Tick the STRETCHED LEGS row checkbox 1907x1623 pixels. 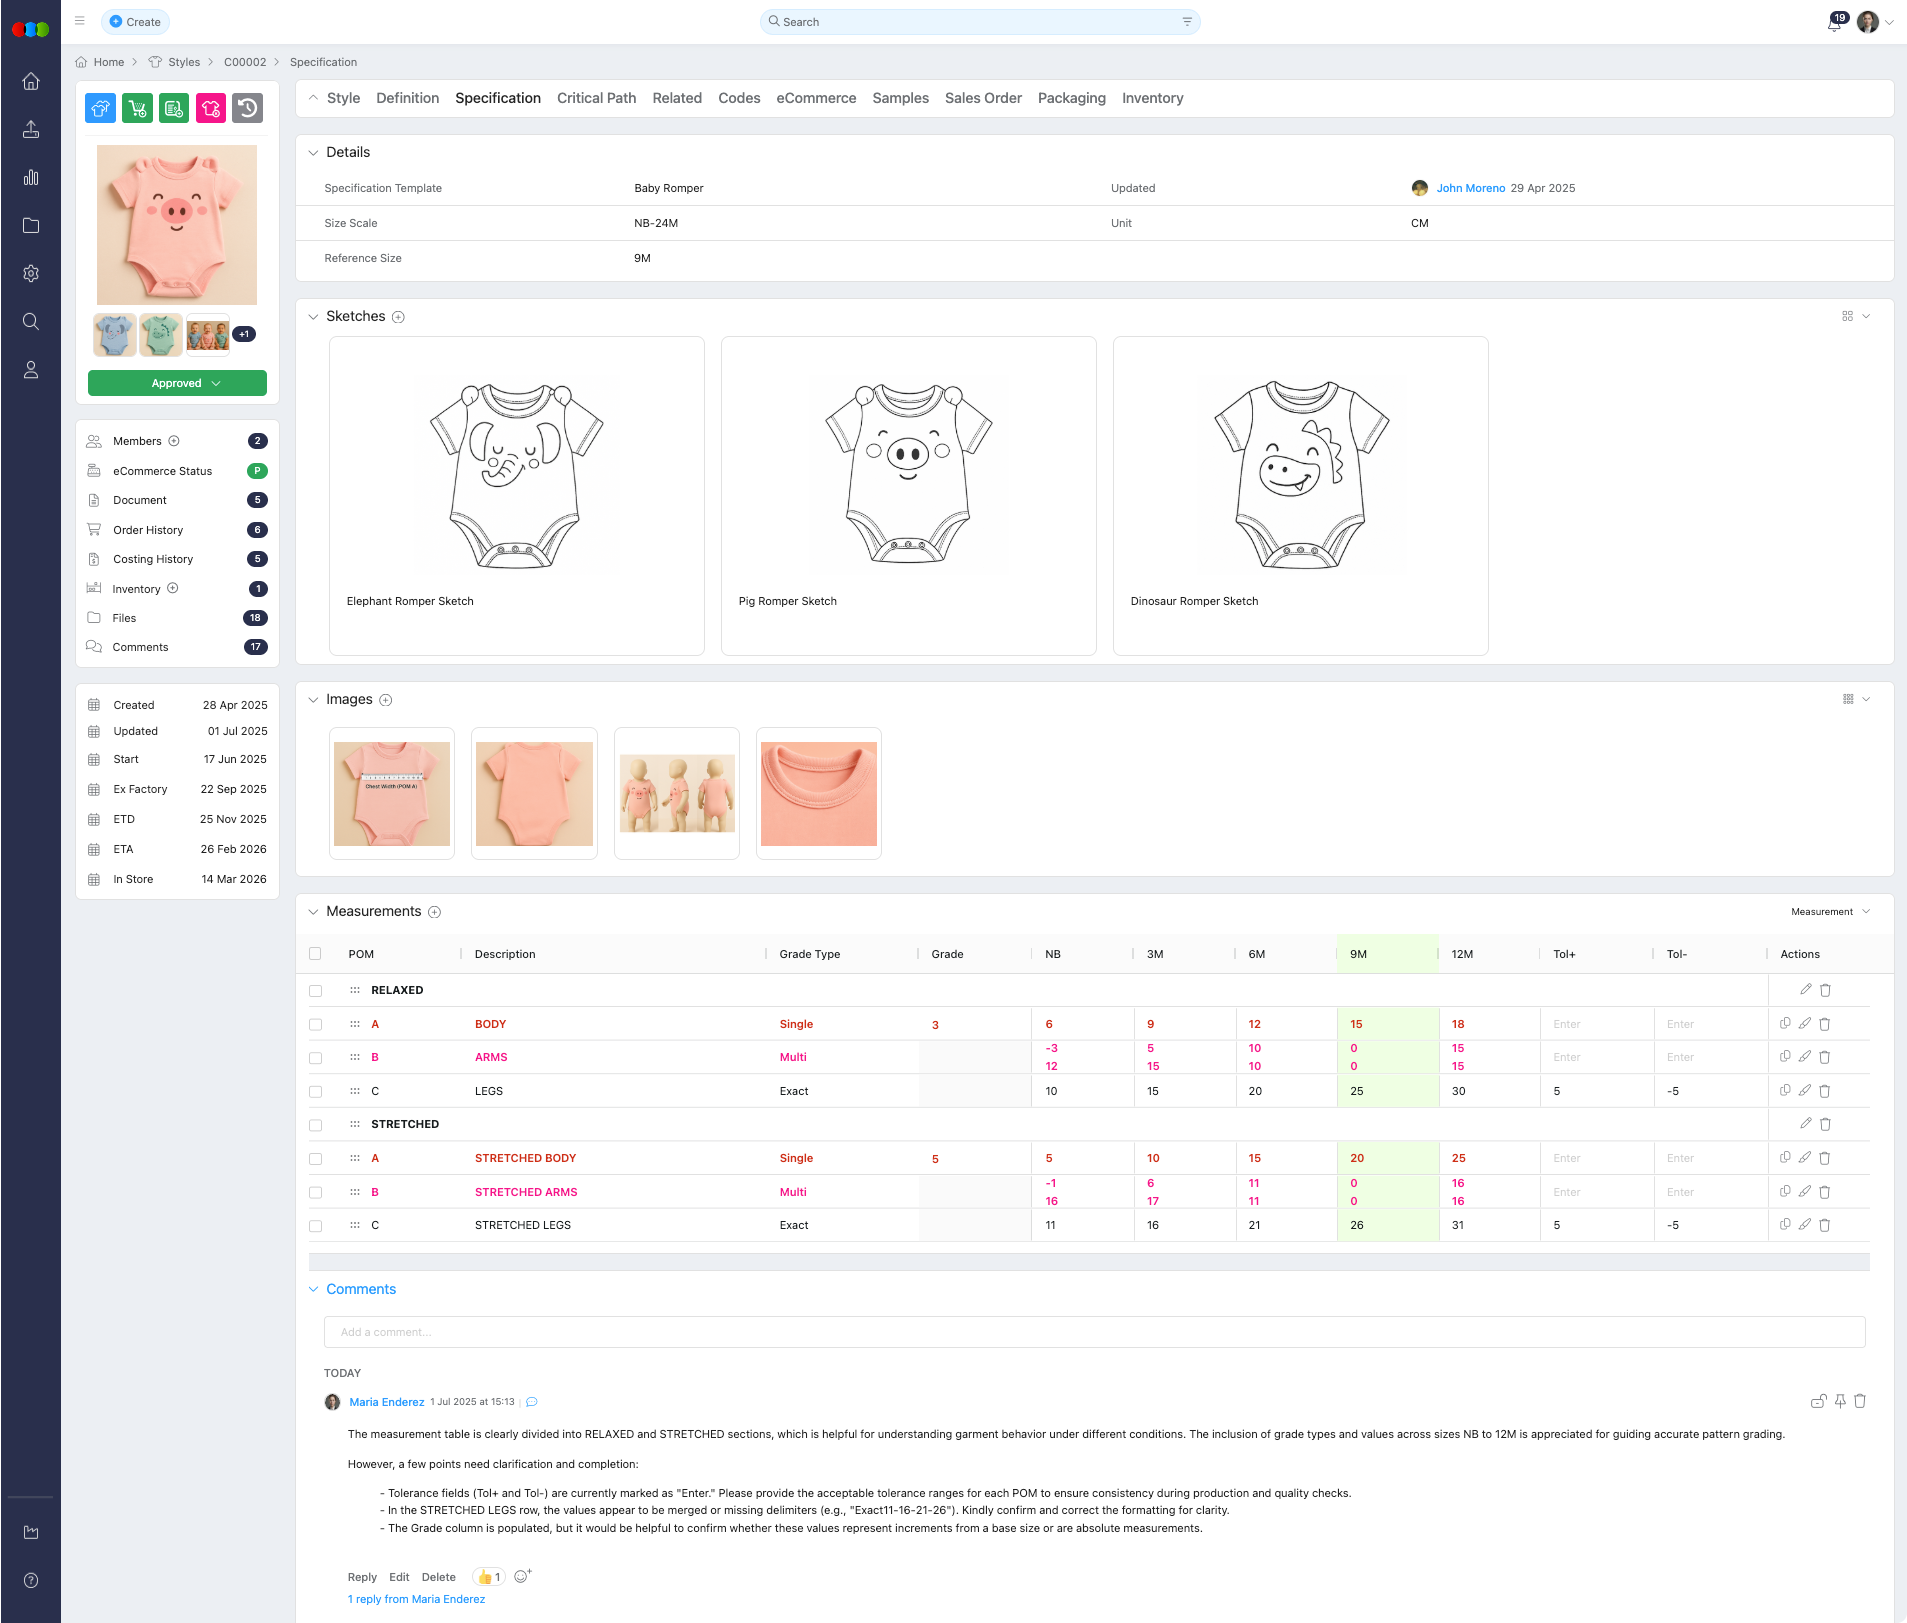[316, 1225]
